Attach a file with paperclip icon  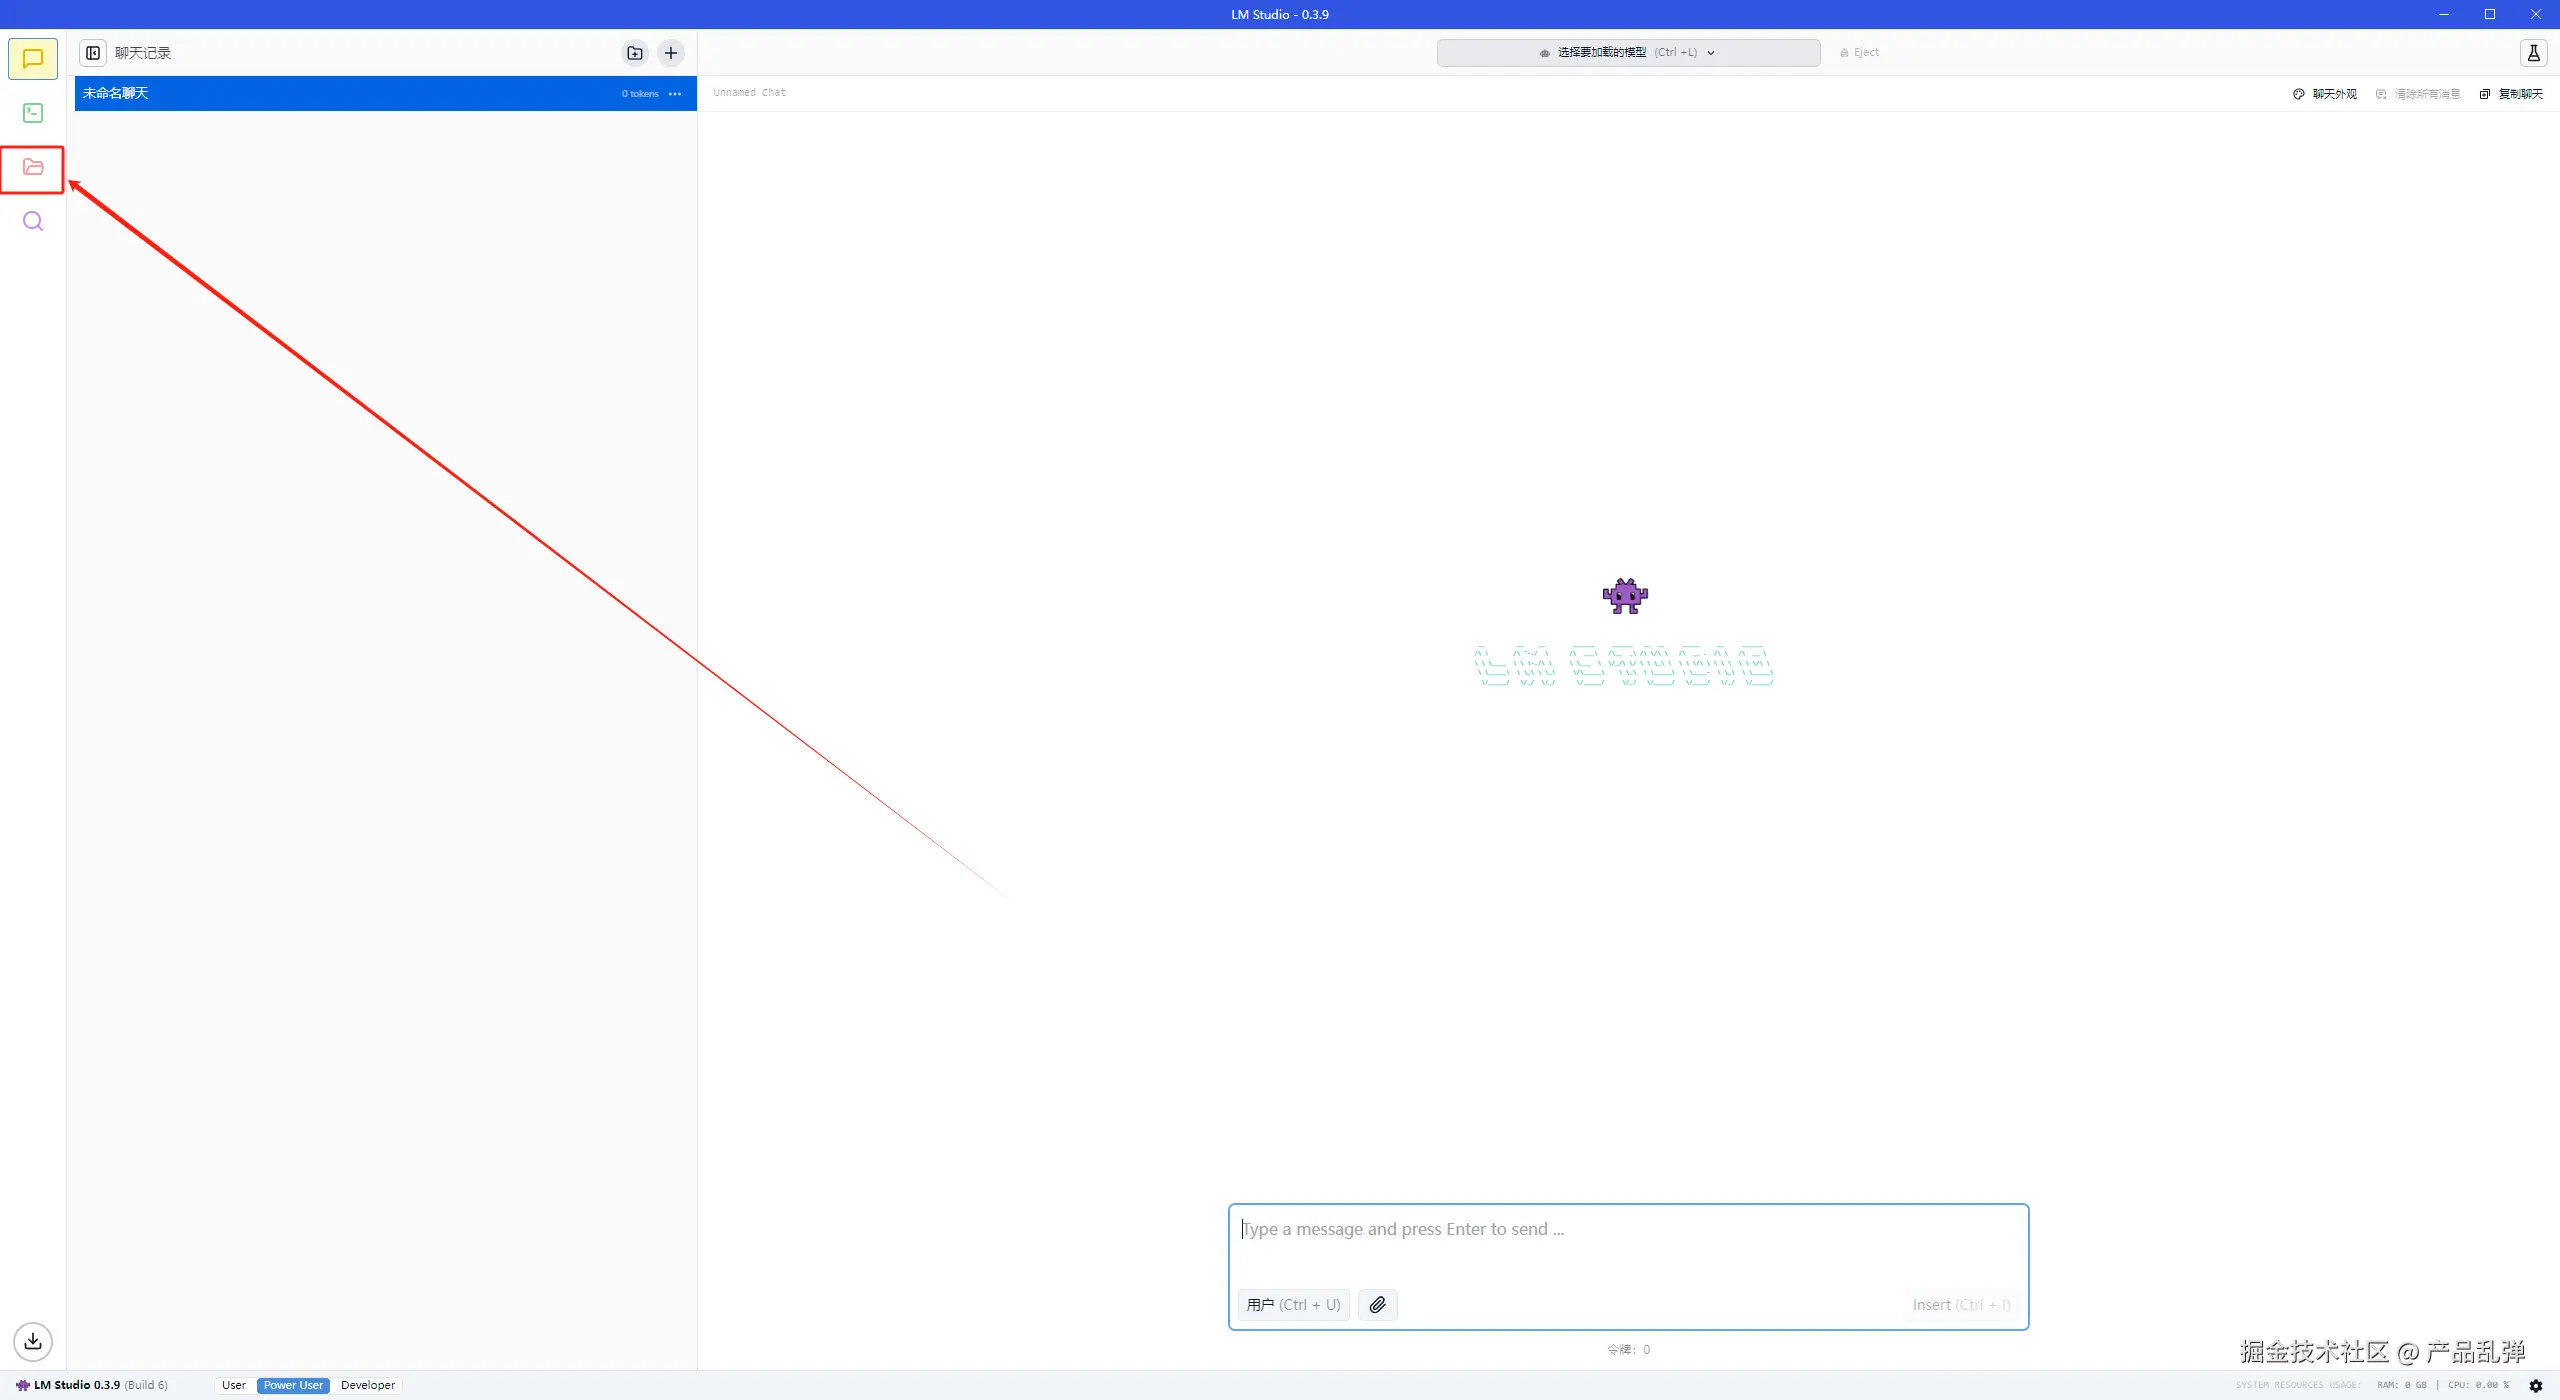click(x=1377, y=1304)
